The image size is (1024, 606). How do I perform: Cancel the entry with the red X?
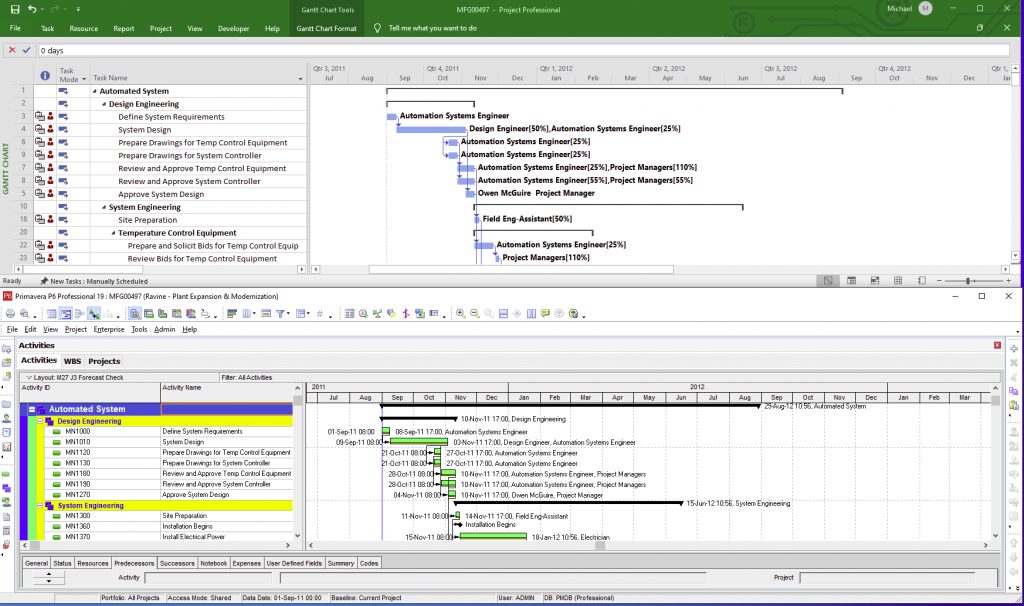point(12,50)
